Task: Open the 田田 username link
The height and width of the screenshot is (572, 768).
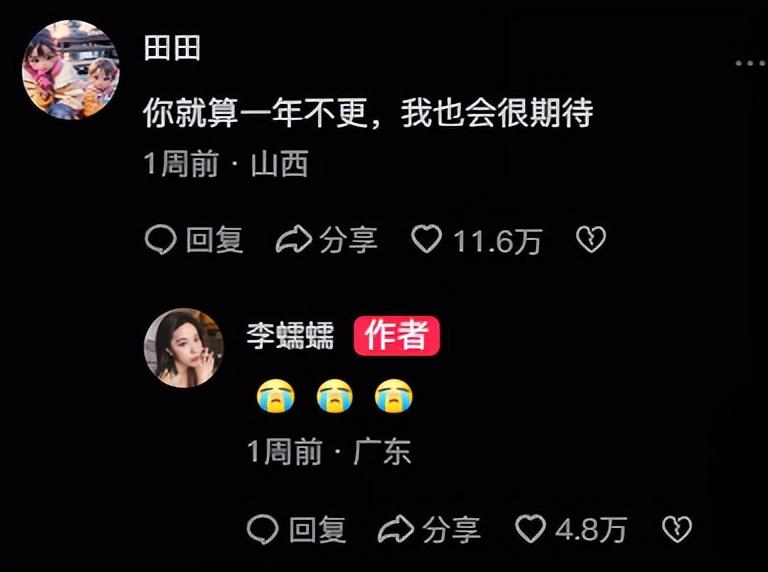Action: (x=172, y=48)
